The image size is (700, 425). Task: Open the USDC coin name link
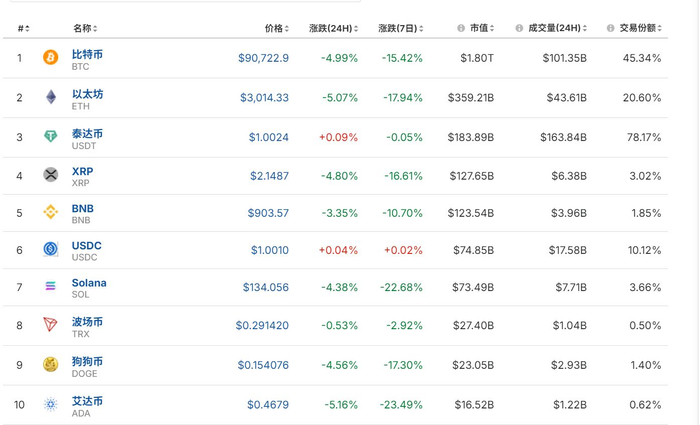pos(87,246)
